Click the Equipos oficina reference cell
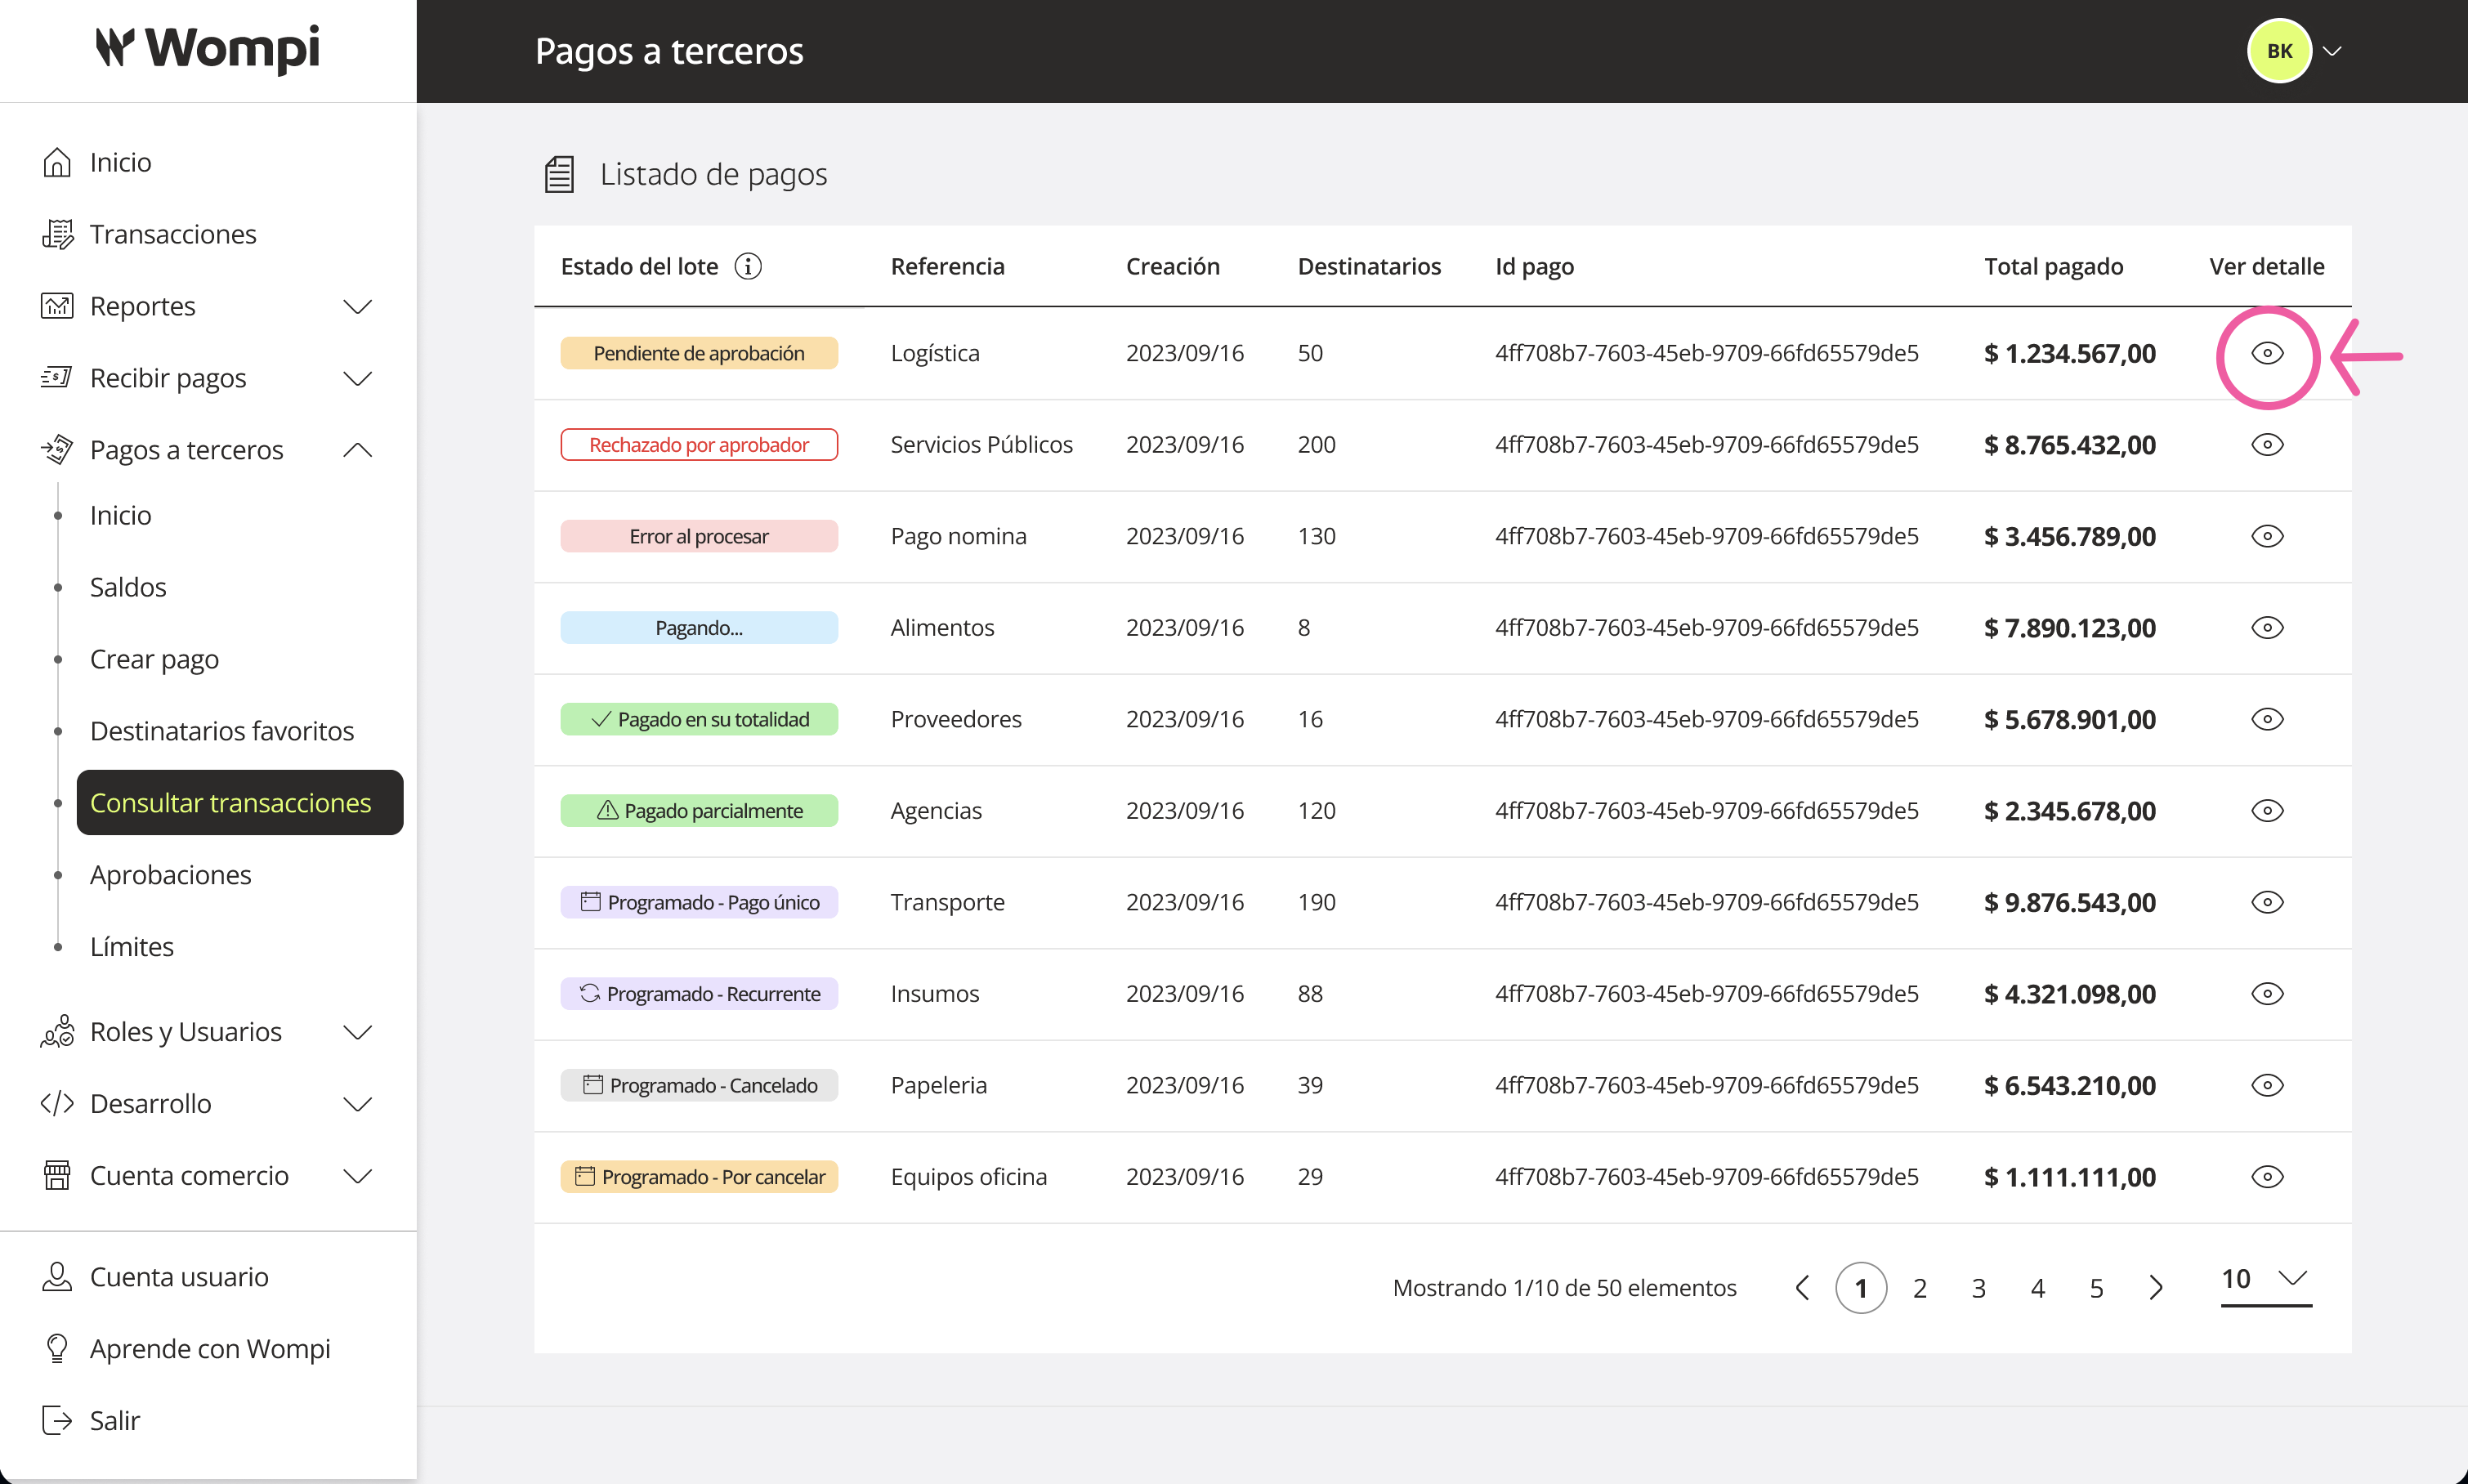The height and width of the screenshot is (1484, 2468). click(969, 1177)
